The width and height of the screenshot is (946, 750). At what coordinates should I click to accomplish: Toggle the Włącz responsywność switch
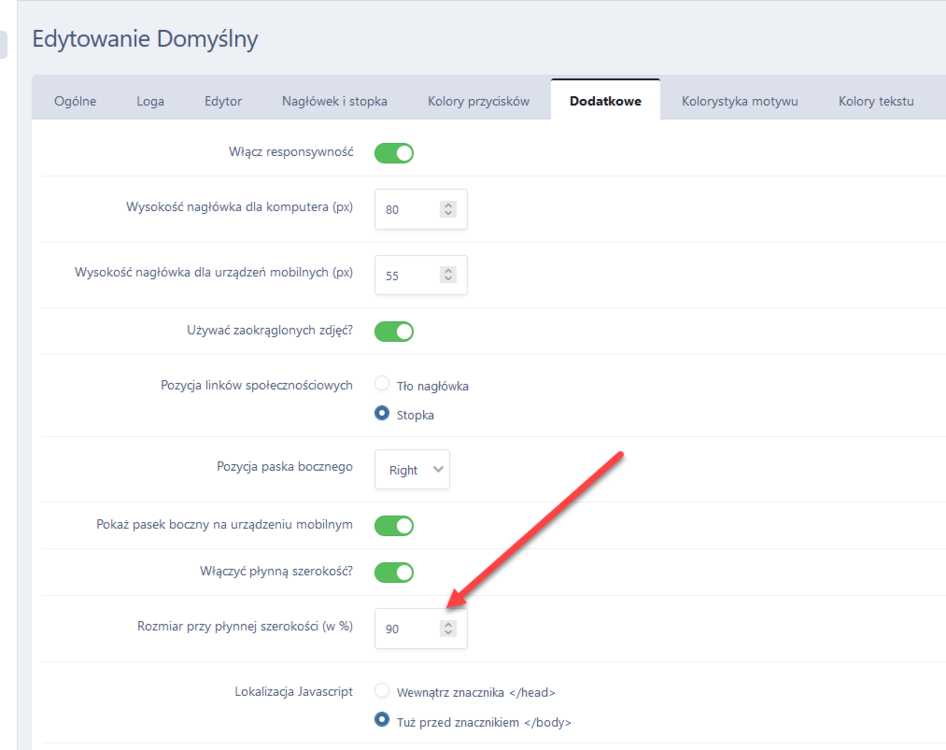tap(394, 153)
